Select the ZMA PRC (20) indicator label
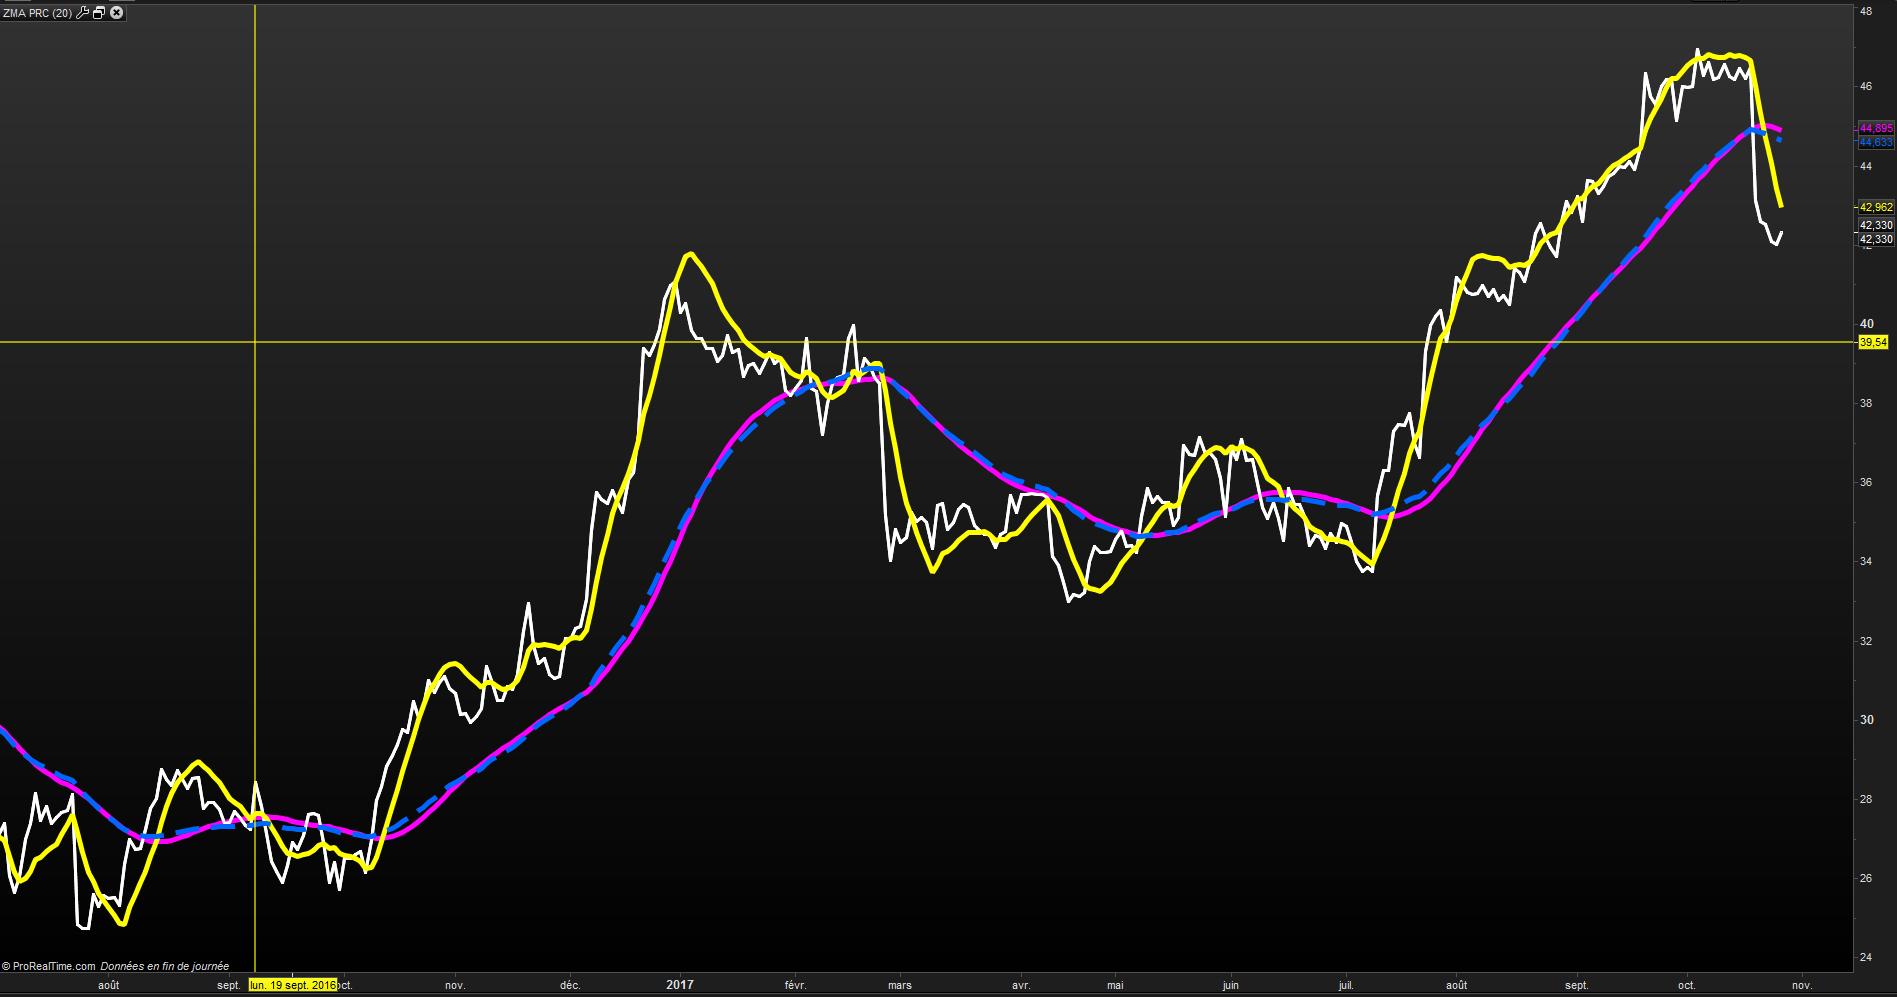1897x997 pixels. click(x=37, y=13)
